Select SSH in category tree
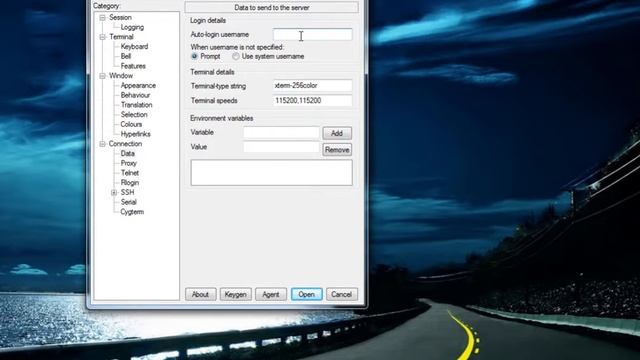 click(127, 192)
